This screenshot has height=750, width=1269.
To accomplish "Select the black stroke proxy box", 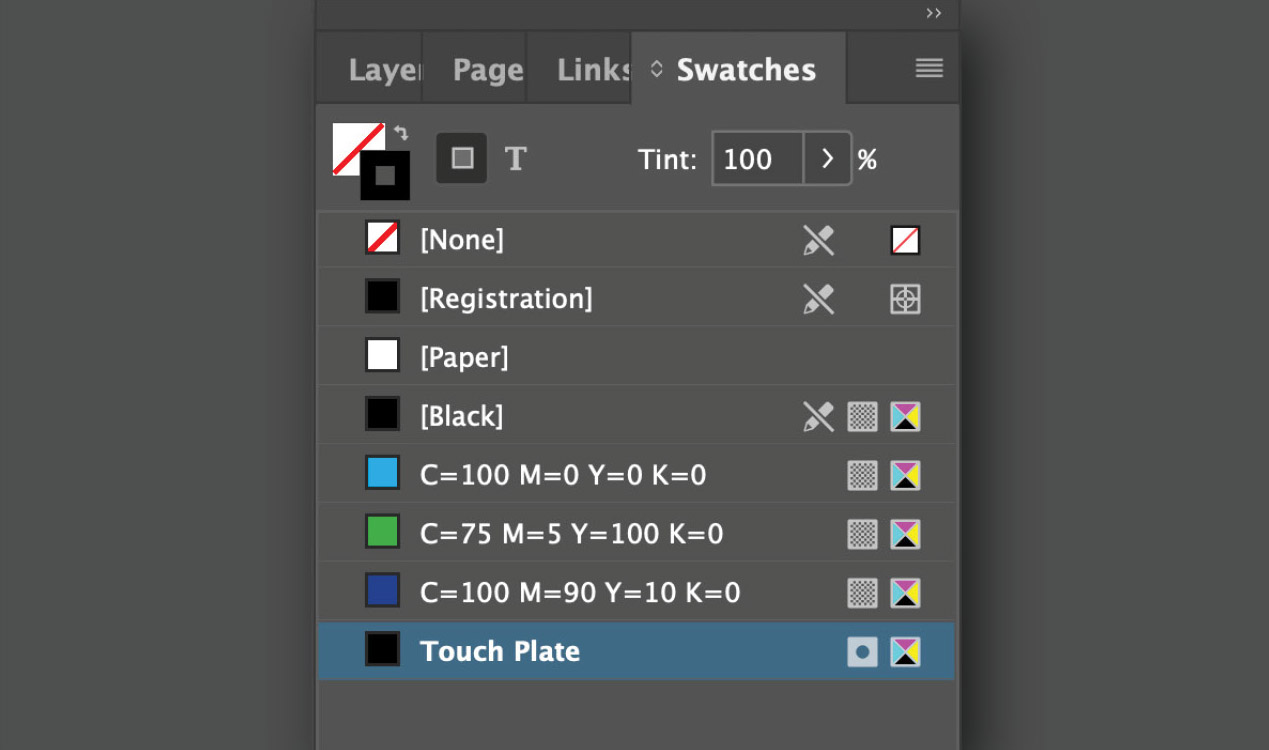I will tap(385, 176).
